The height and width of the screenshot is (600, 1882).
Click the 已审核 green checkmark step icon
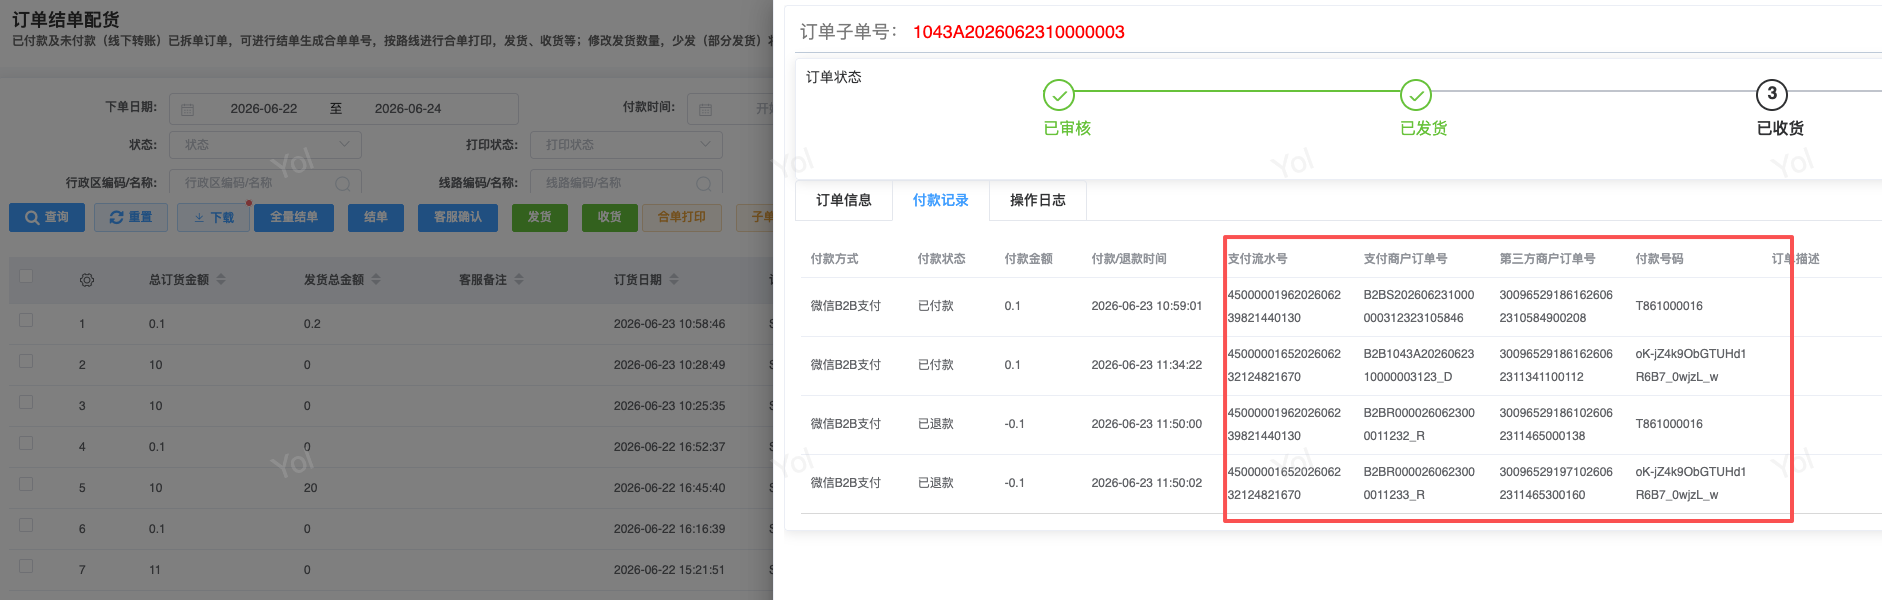pyautogui.click(x=1059, y=95)
